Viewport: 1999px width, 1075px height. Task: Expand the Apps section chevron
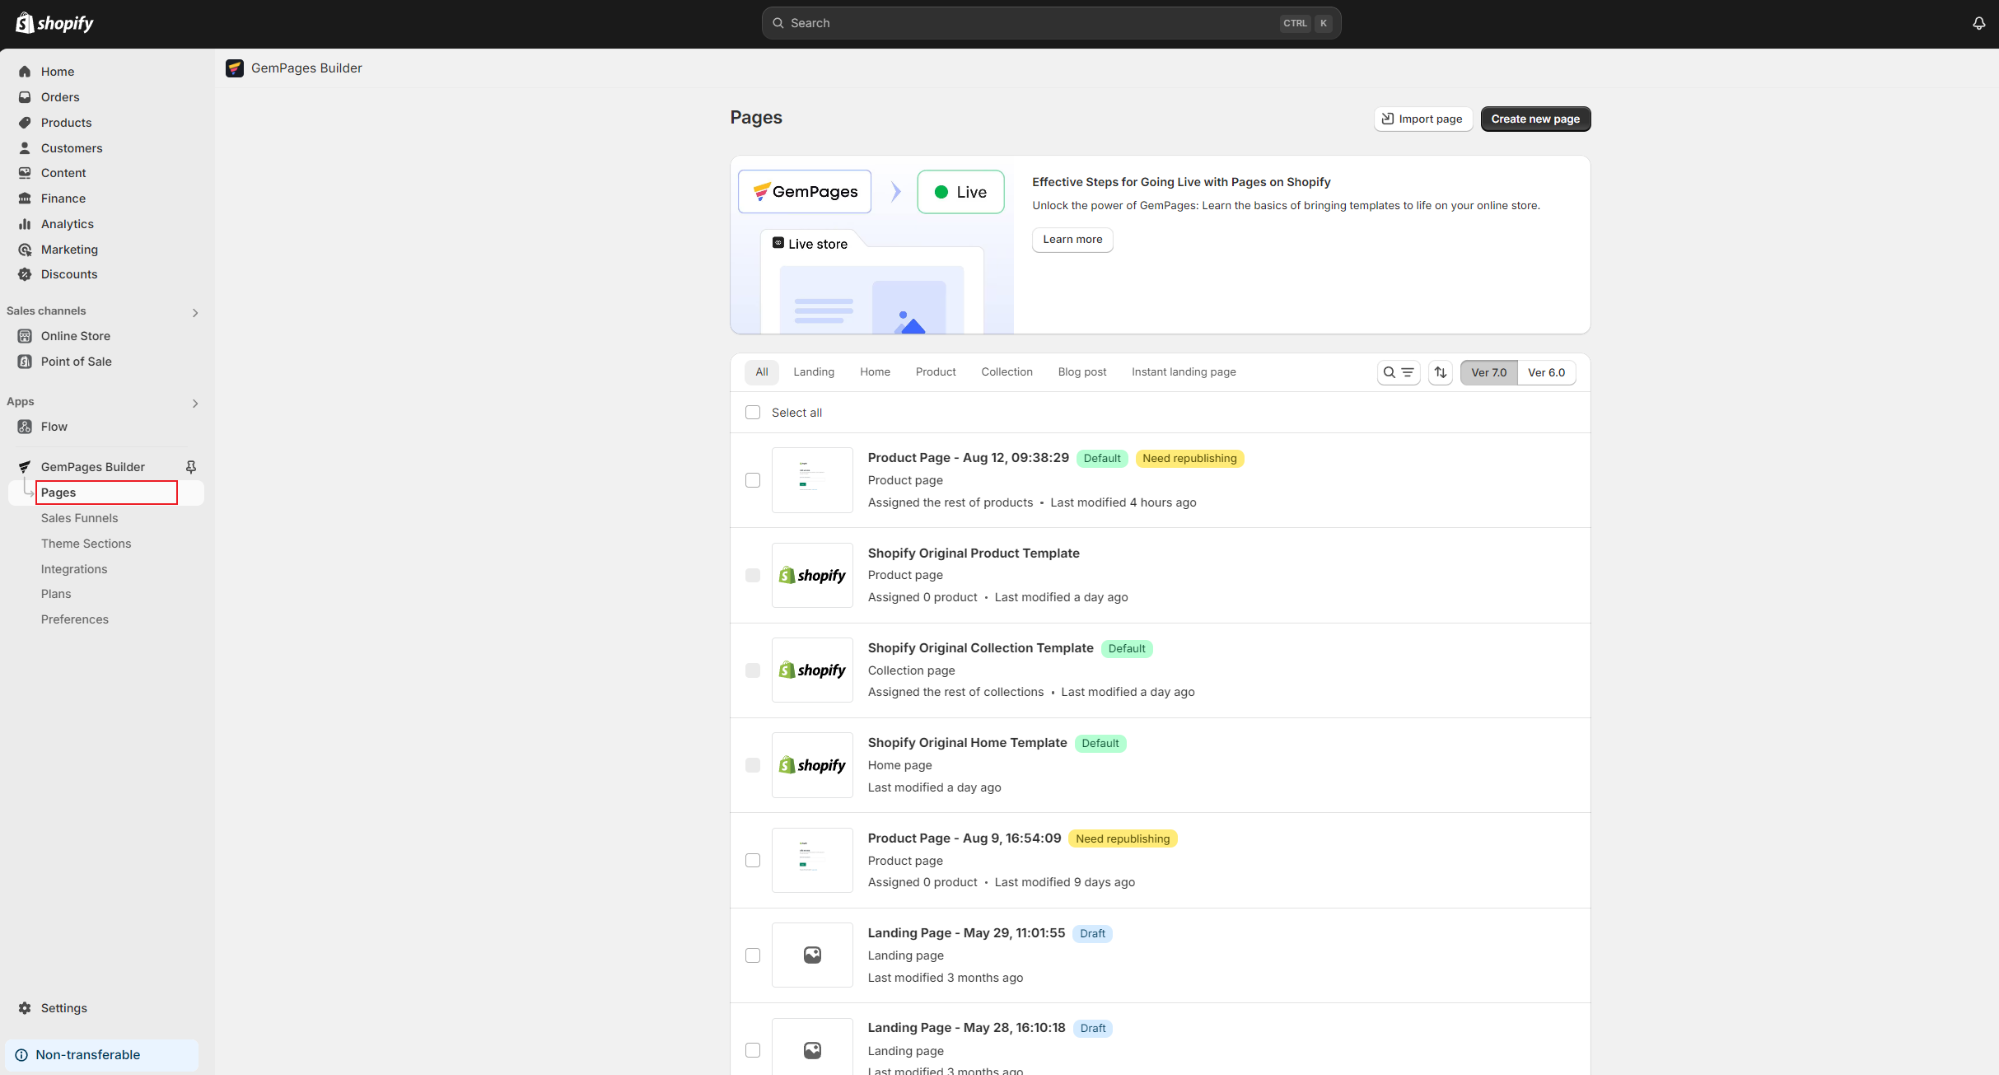[x=195, y=403]
